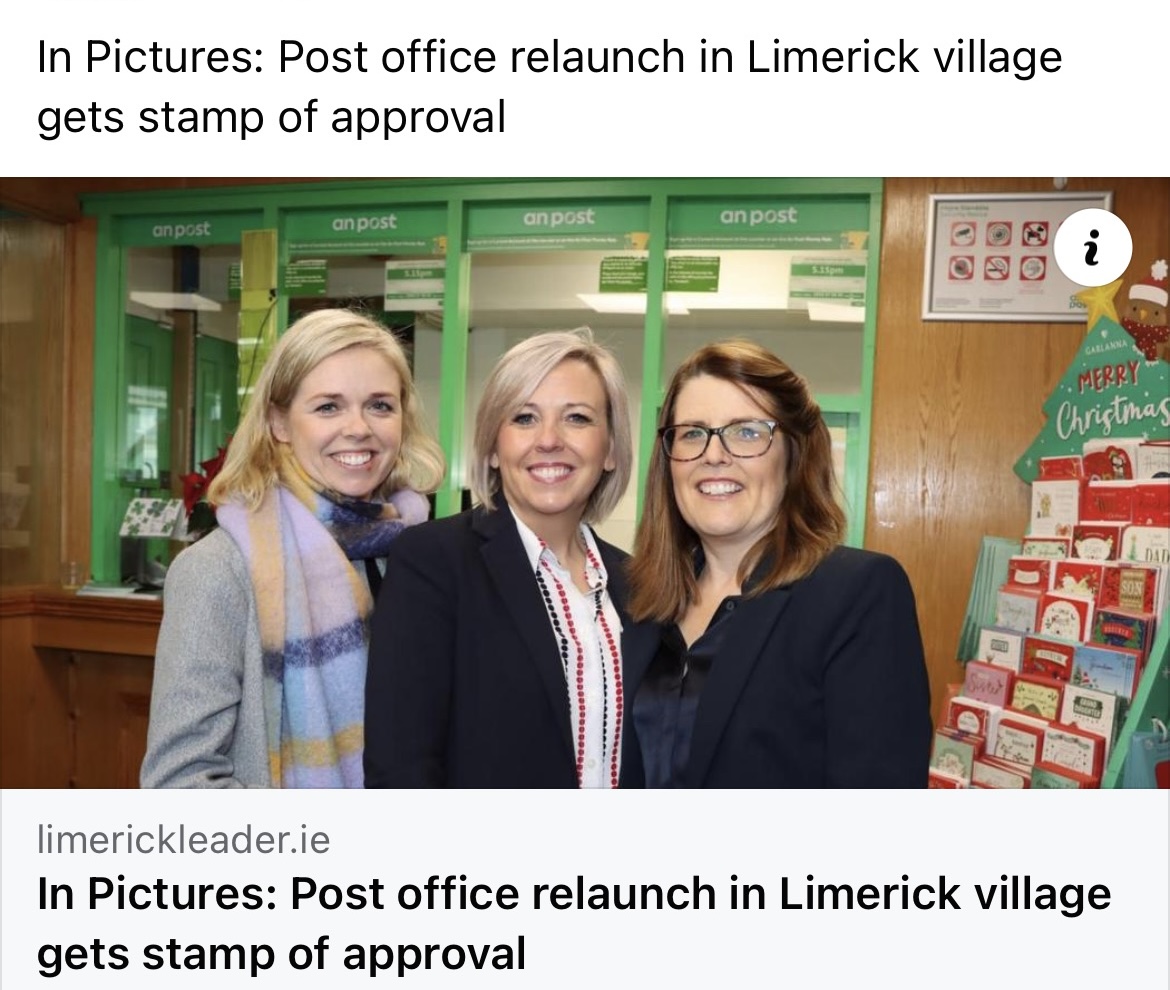The width and height of the screenshot is (1170, 990).
Task: Open the bold article headline below the photo
Action: tap(574, 924)
